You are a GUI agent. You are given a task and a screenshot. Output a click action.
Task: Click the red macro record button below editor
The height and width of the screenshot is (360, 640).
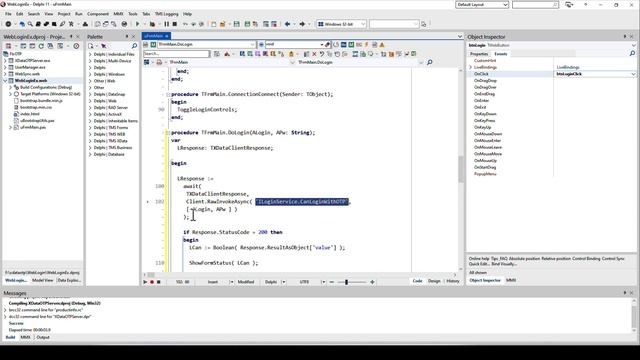tap(152, 282)
